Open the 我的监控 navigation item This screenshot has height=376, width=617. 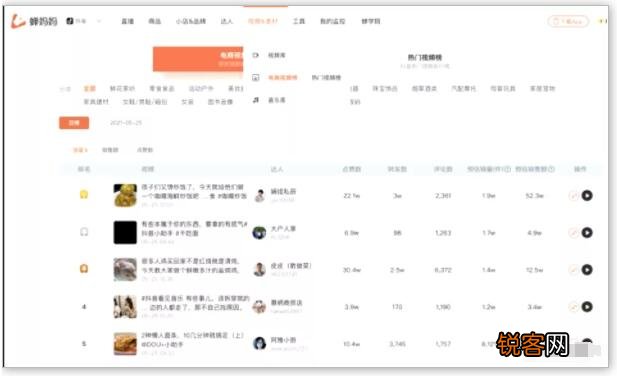[333, 21]
